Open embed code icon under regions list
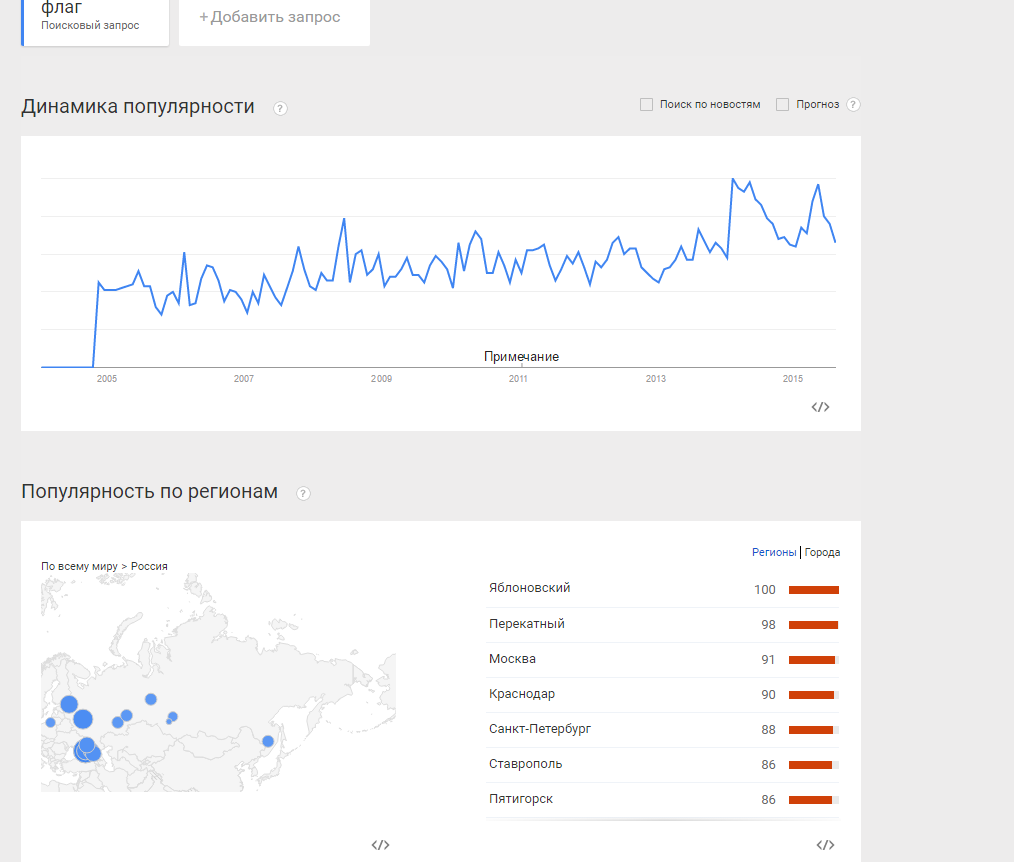Image resolution: width=1014 pixels, height=862 pixels. coord(825,845)
